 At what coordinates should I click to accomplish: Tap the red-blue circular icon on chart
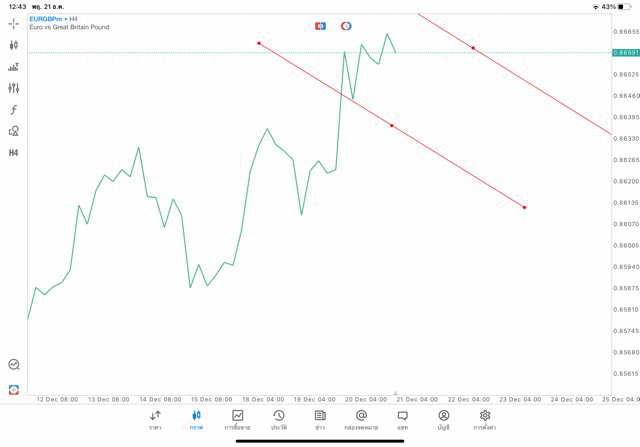click(346, 25)
